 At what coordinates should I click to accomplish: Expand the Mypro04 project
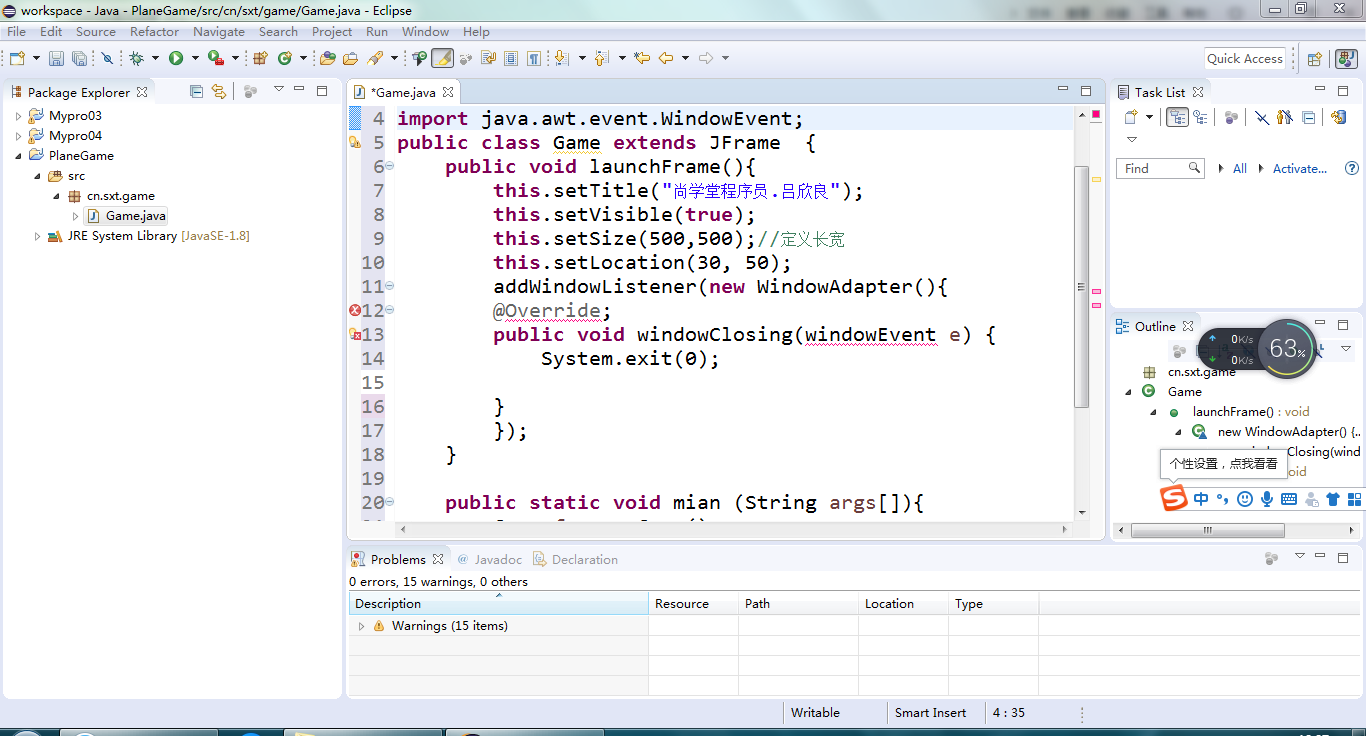click(x=18, y=136)
